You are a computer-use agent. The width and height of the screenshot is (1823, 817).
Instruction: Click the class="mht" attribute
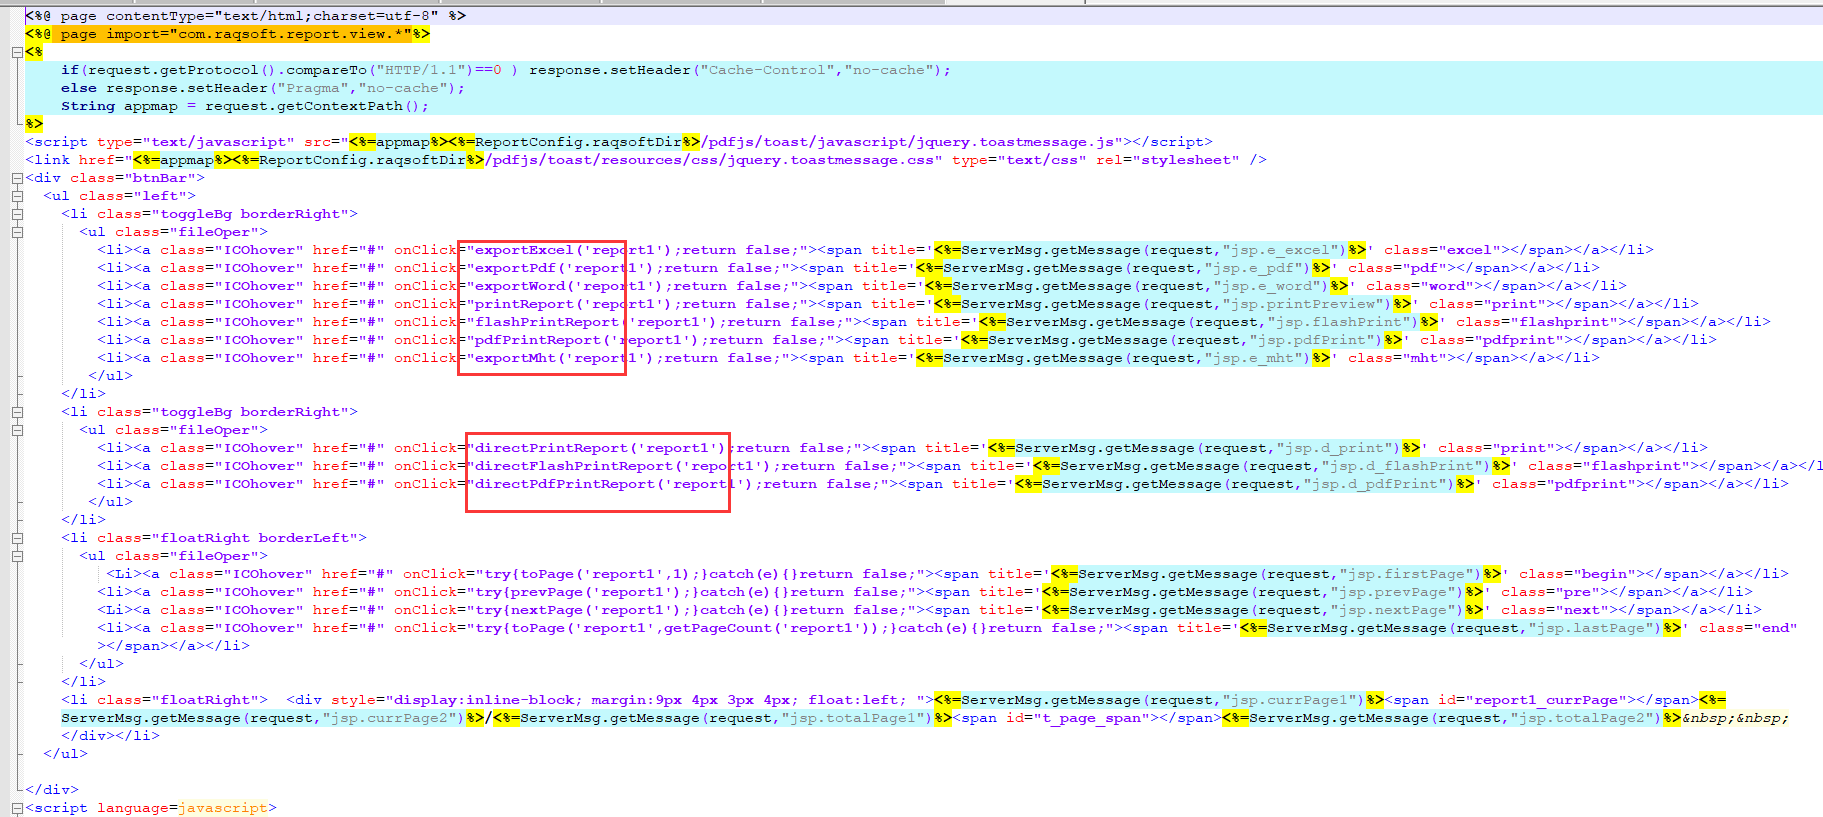tap(1393, 358)
